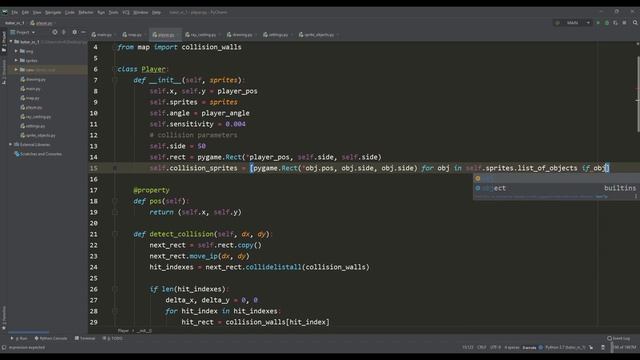This screenshot has height=360, width=640.
Task: Open the Project tool window side tab
Action: [x=4, y=42]
